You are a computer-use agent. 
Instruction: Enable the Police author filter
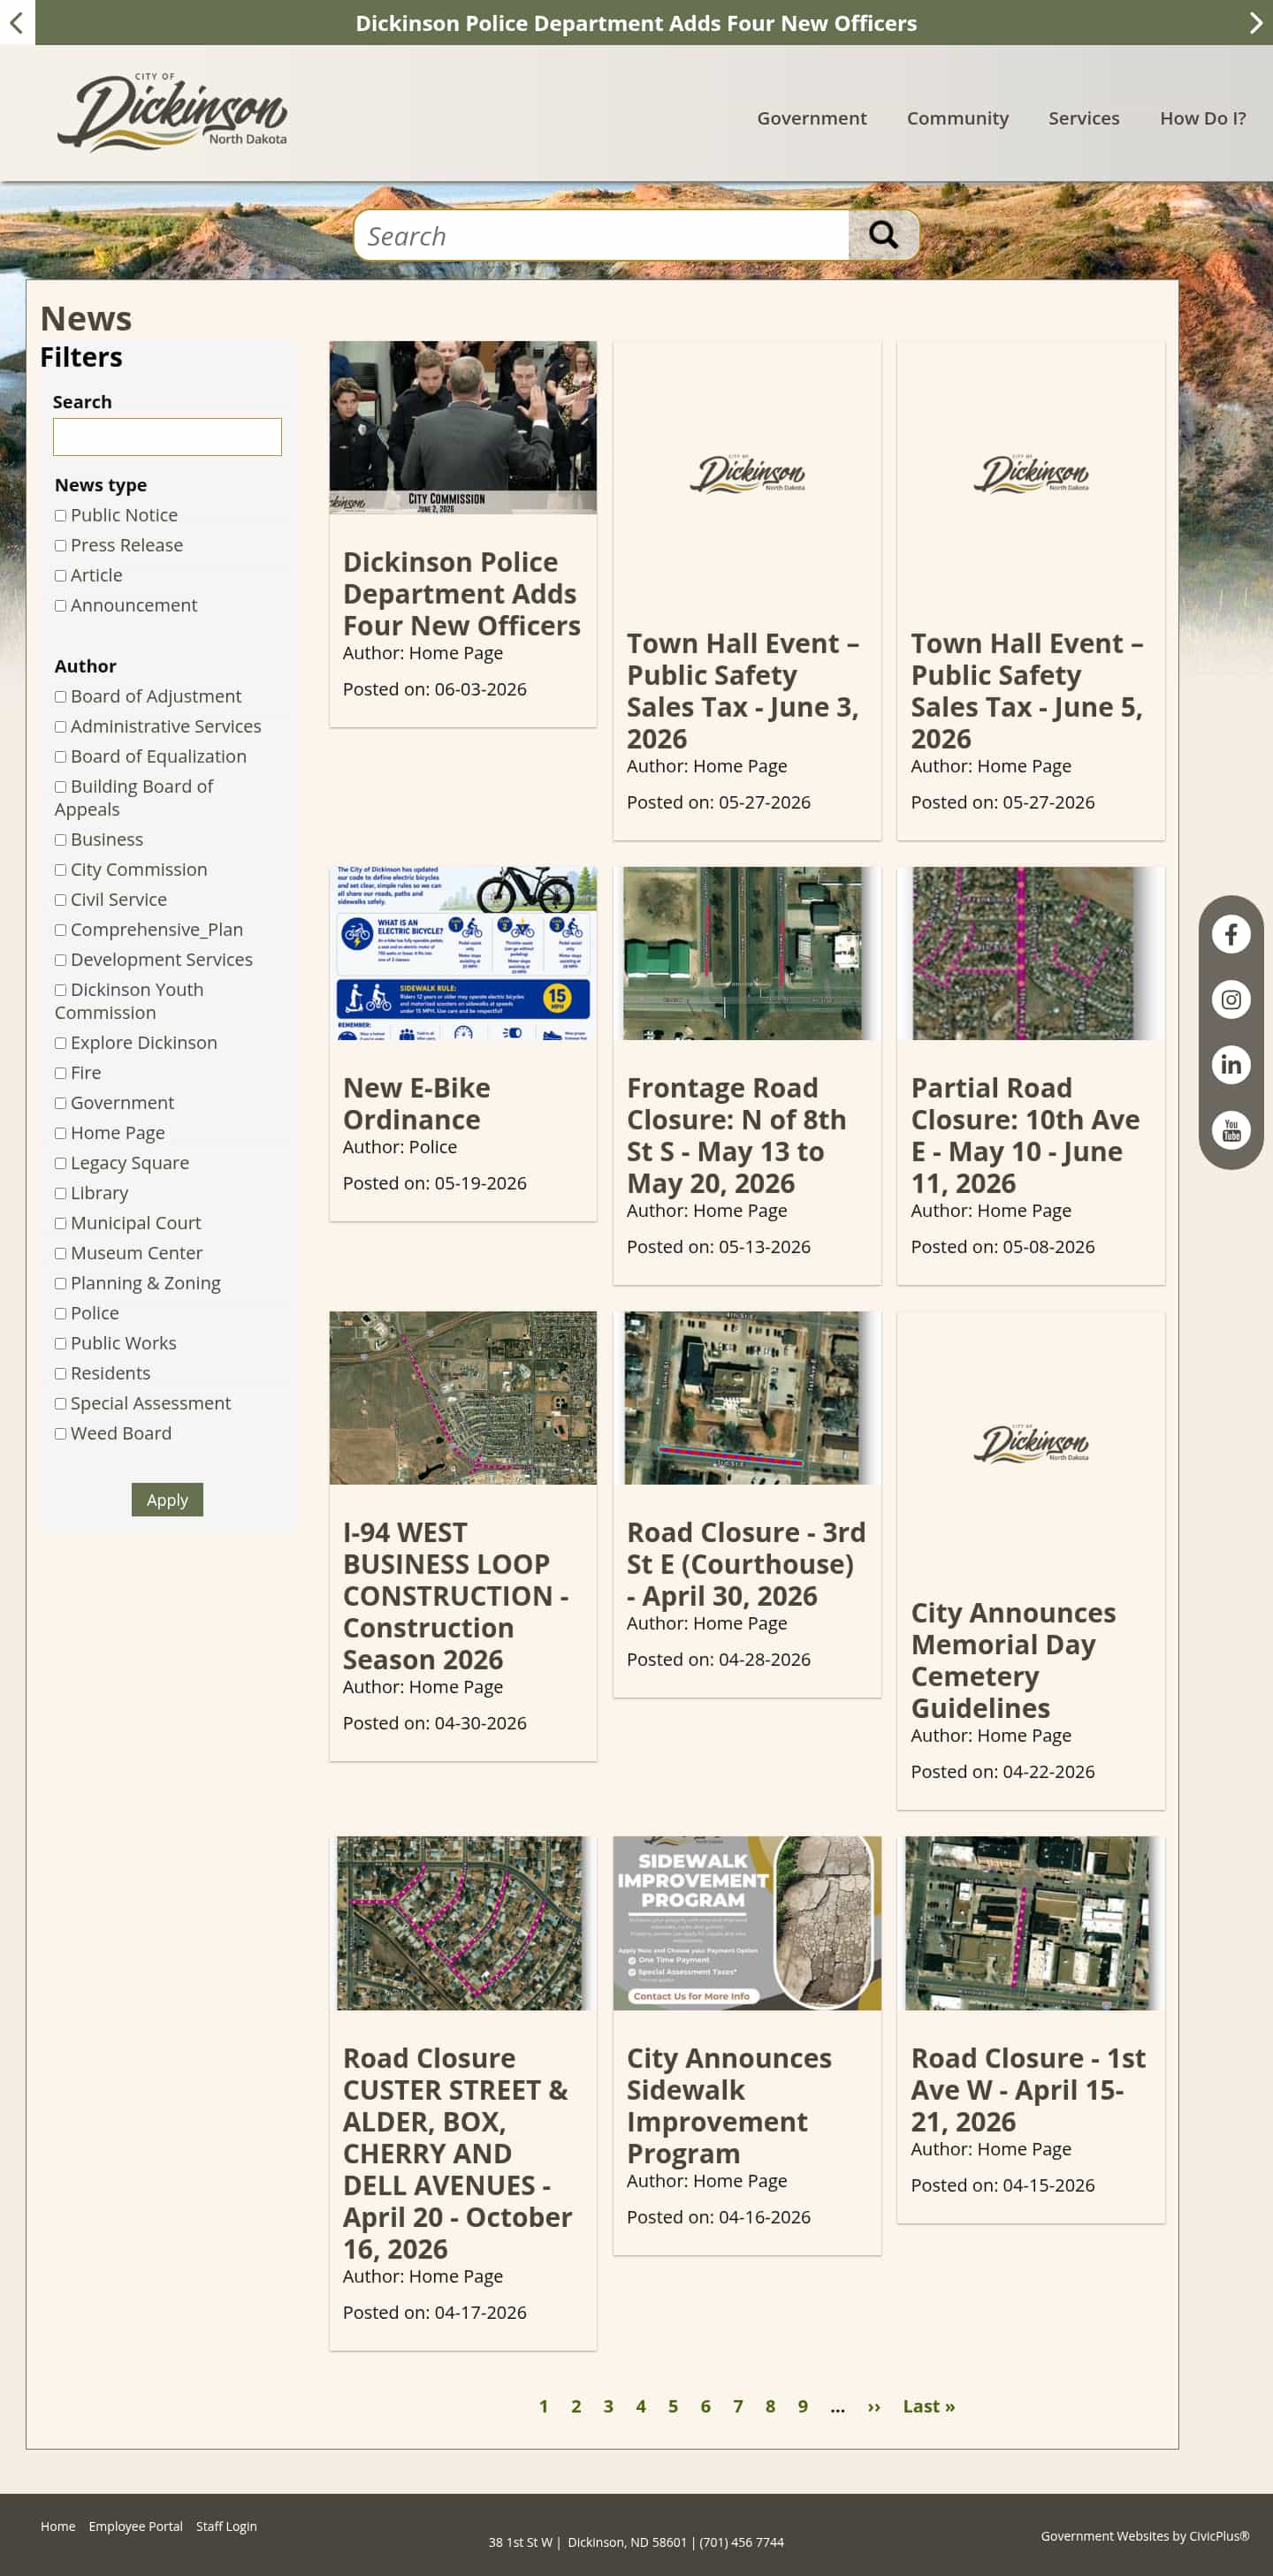click(61, 1314)
